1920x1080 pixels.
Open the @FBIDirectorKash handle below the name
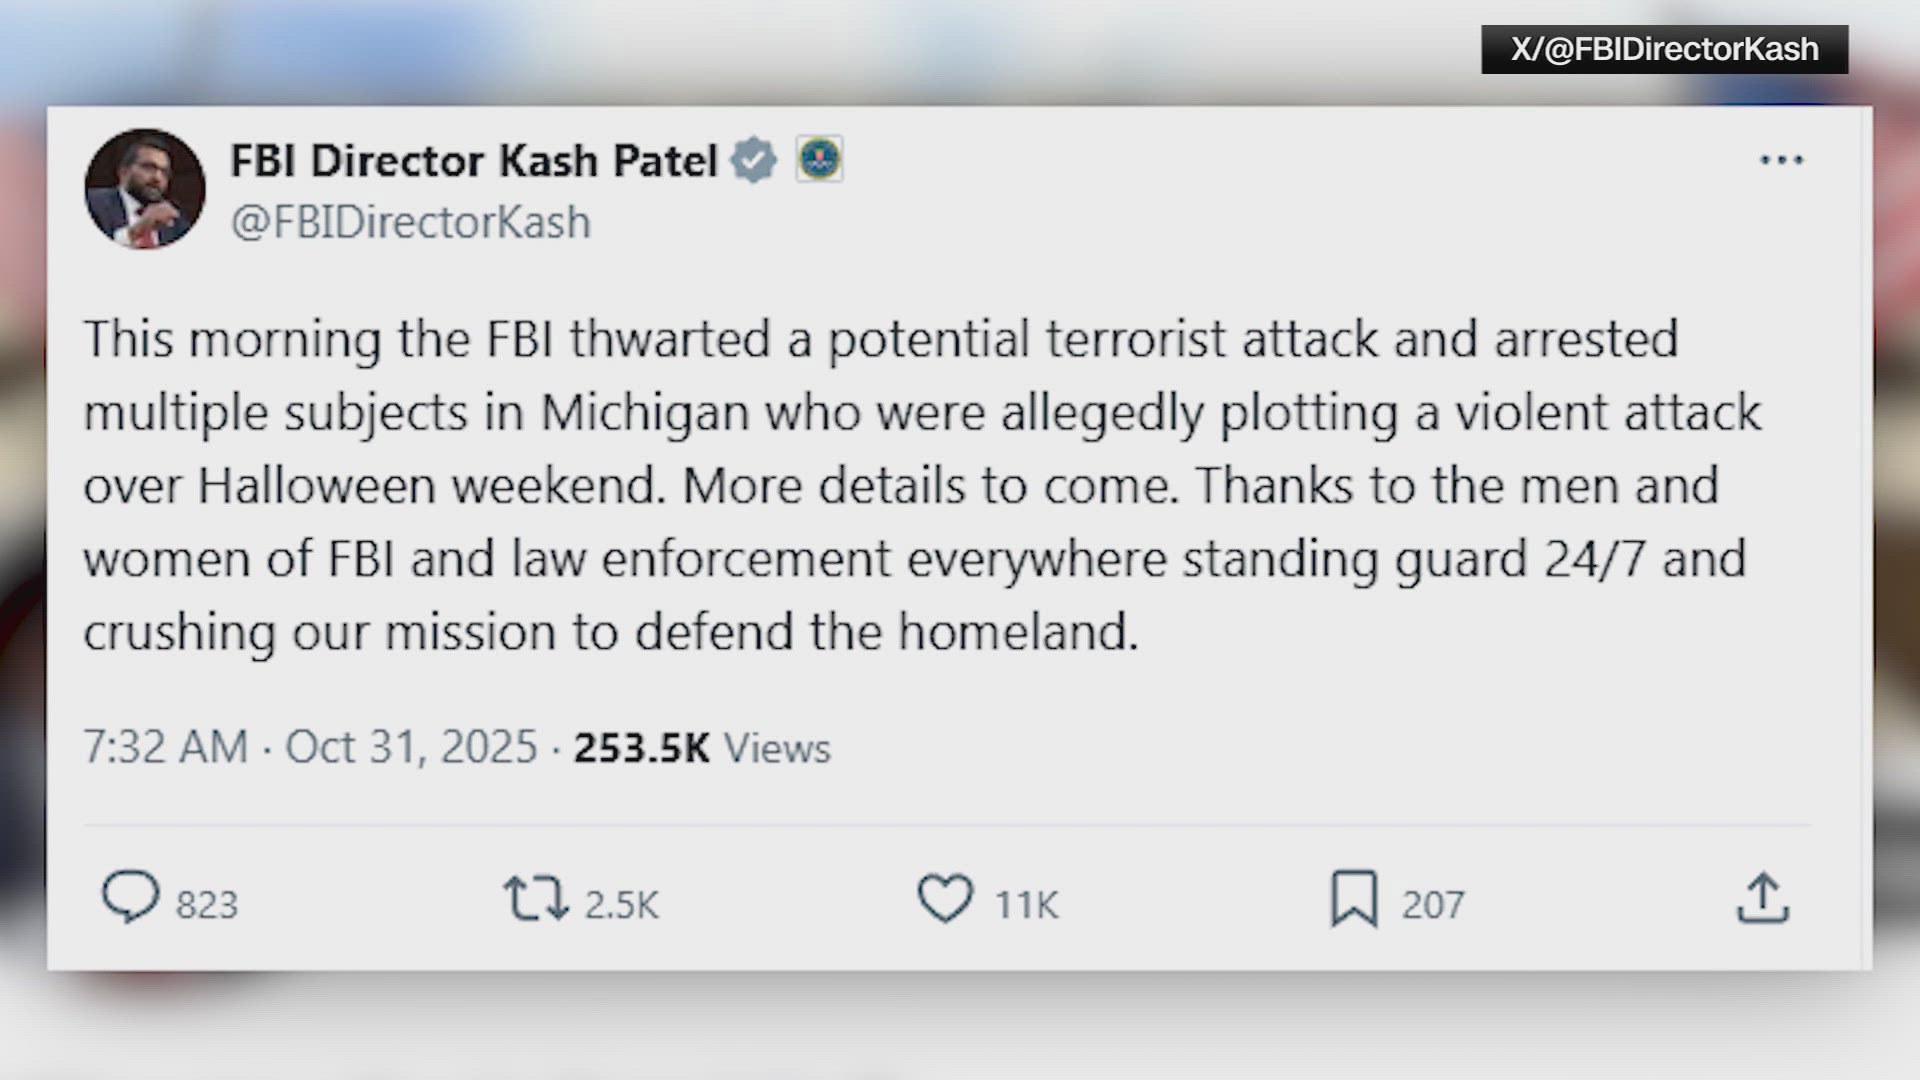click(x=410, y=222)
